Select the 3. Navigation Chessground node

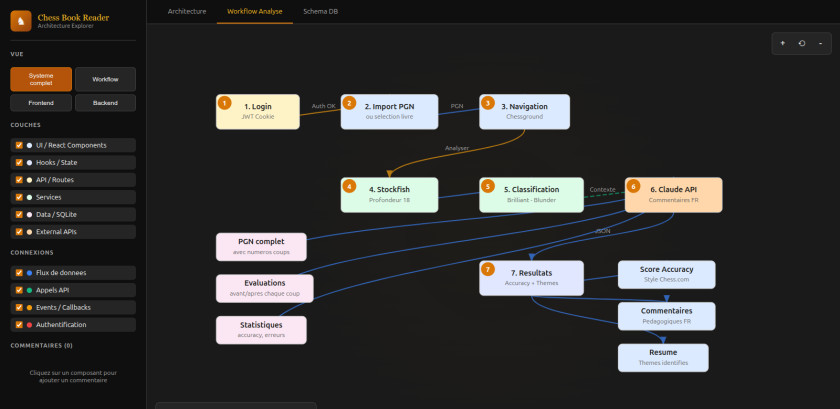click(x=524, y=111)
